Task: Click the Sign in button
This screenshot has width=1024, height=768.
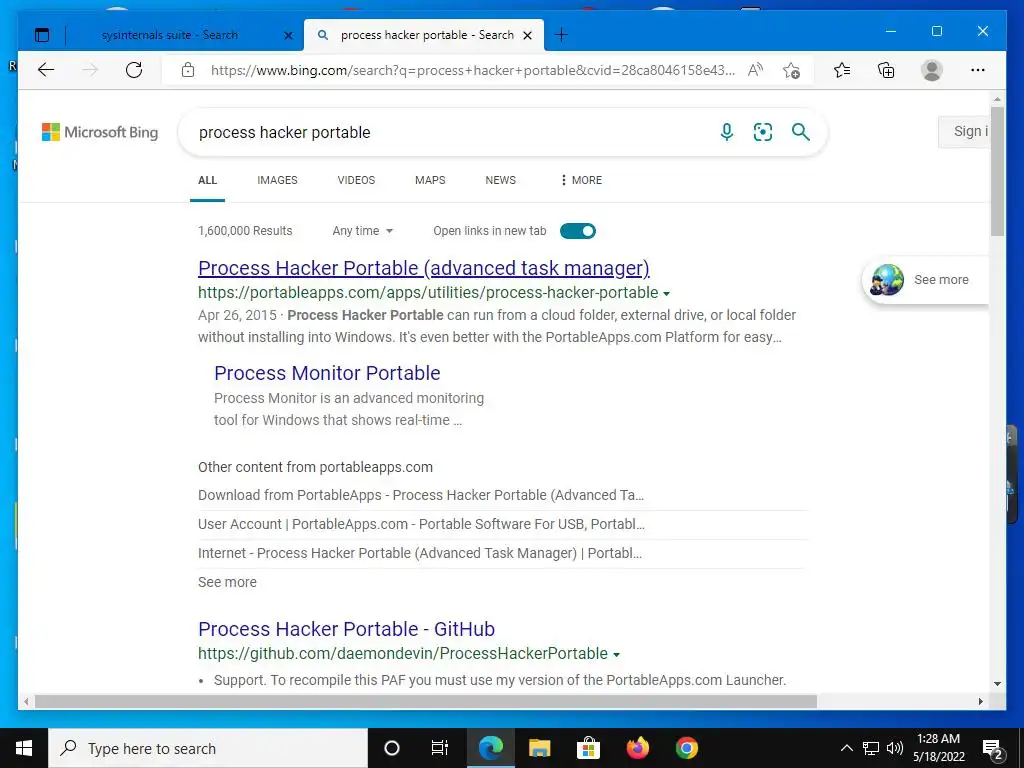Action: 964,131
